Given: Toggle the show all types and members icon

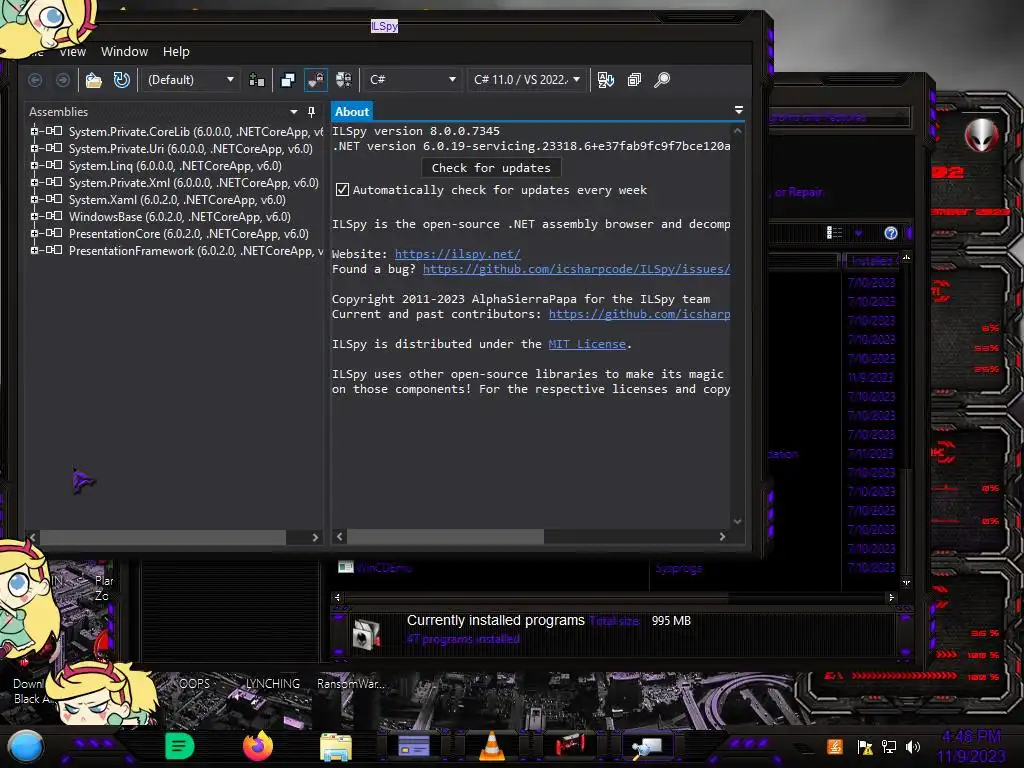Looking at the screenshot, I should pyautogui.click(x=344, y=80).
